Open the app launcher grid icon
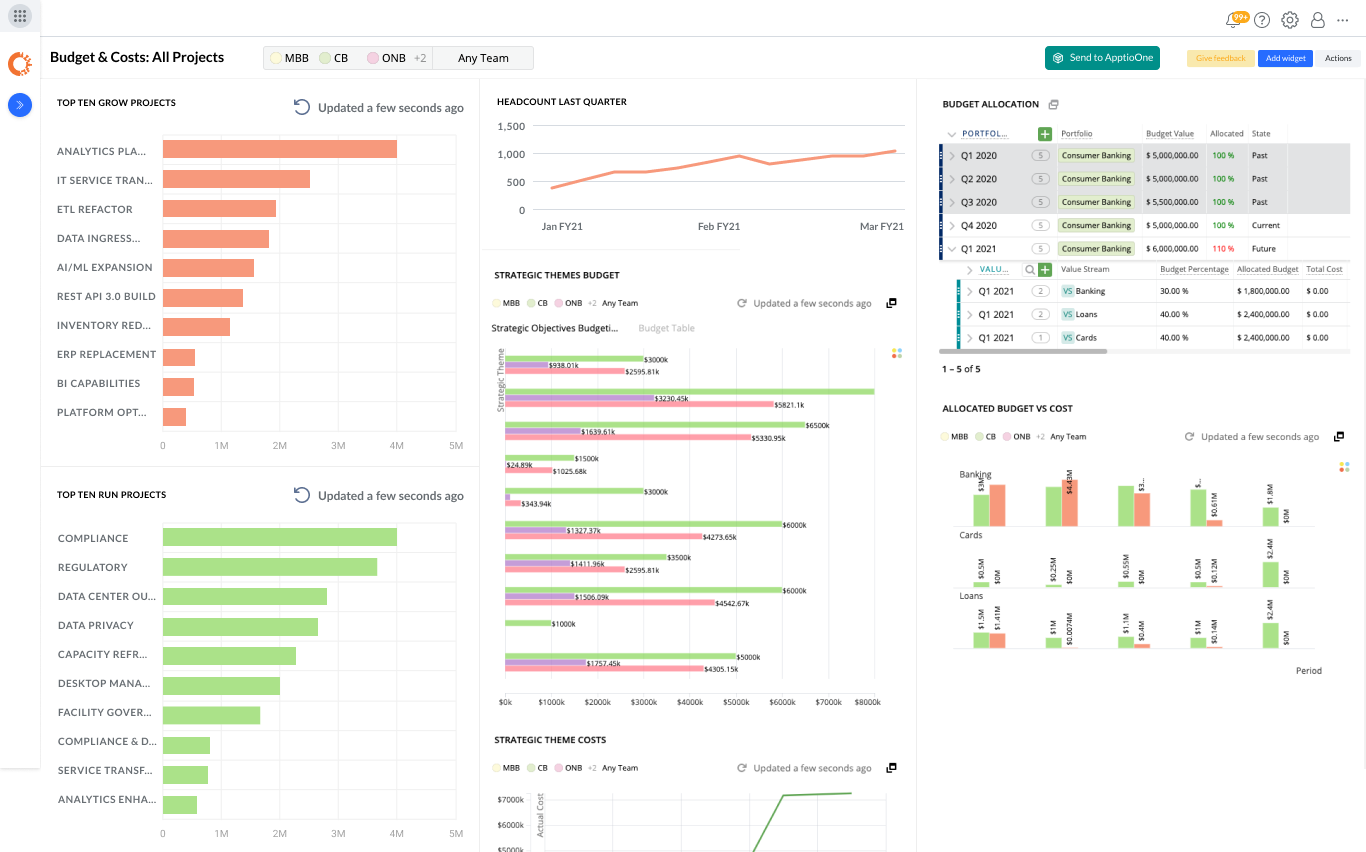Viewport: 1366px width, 852px height. pos(20,16)
